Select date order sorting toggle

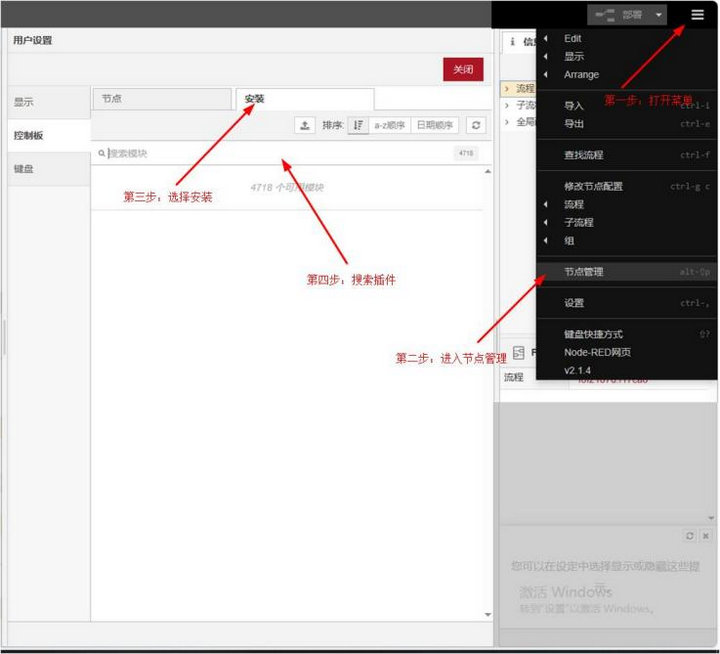point(435,125)
